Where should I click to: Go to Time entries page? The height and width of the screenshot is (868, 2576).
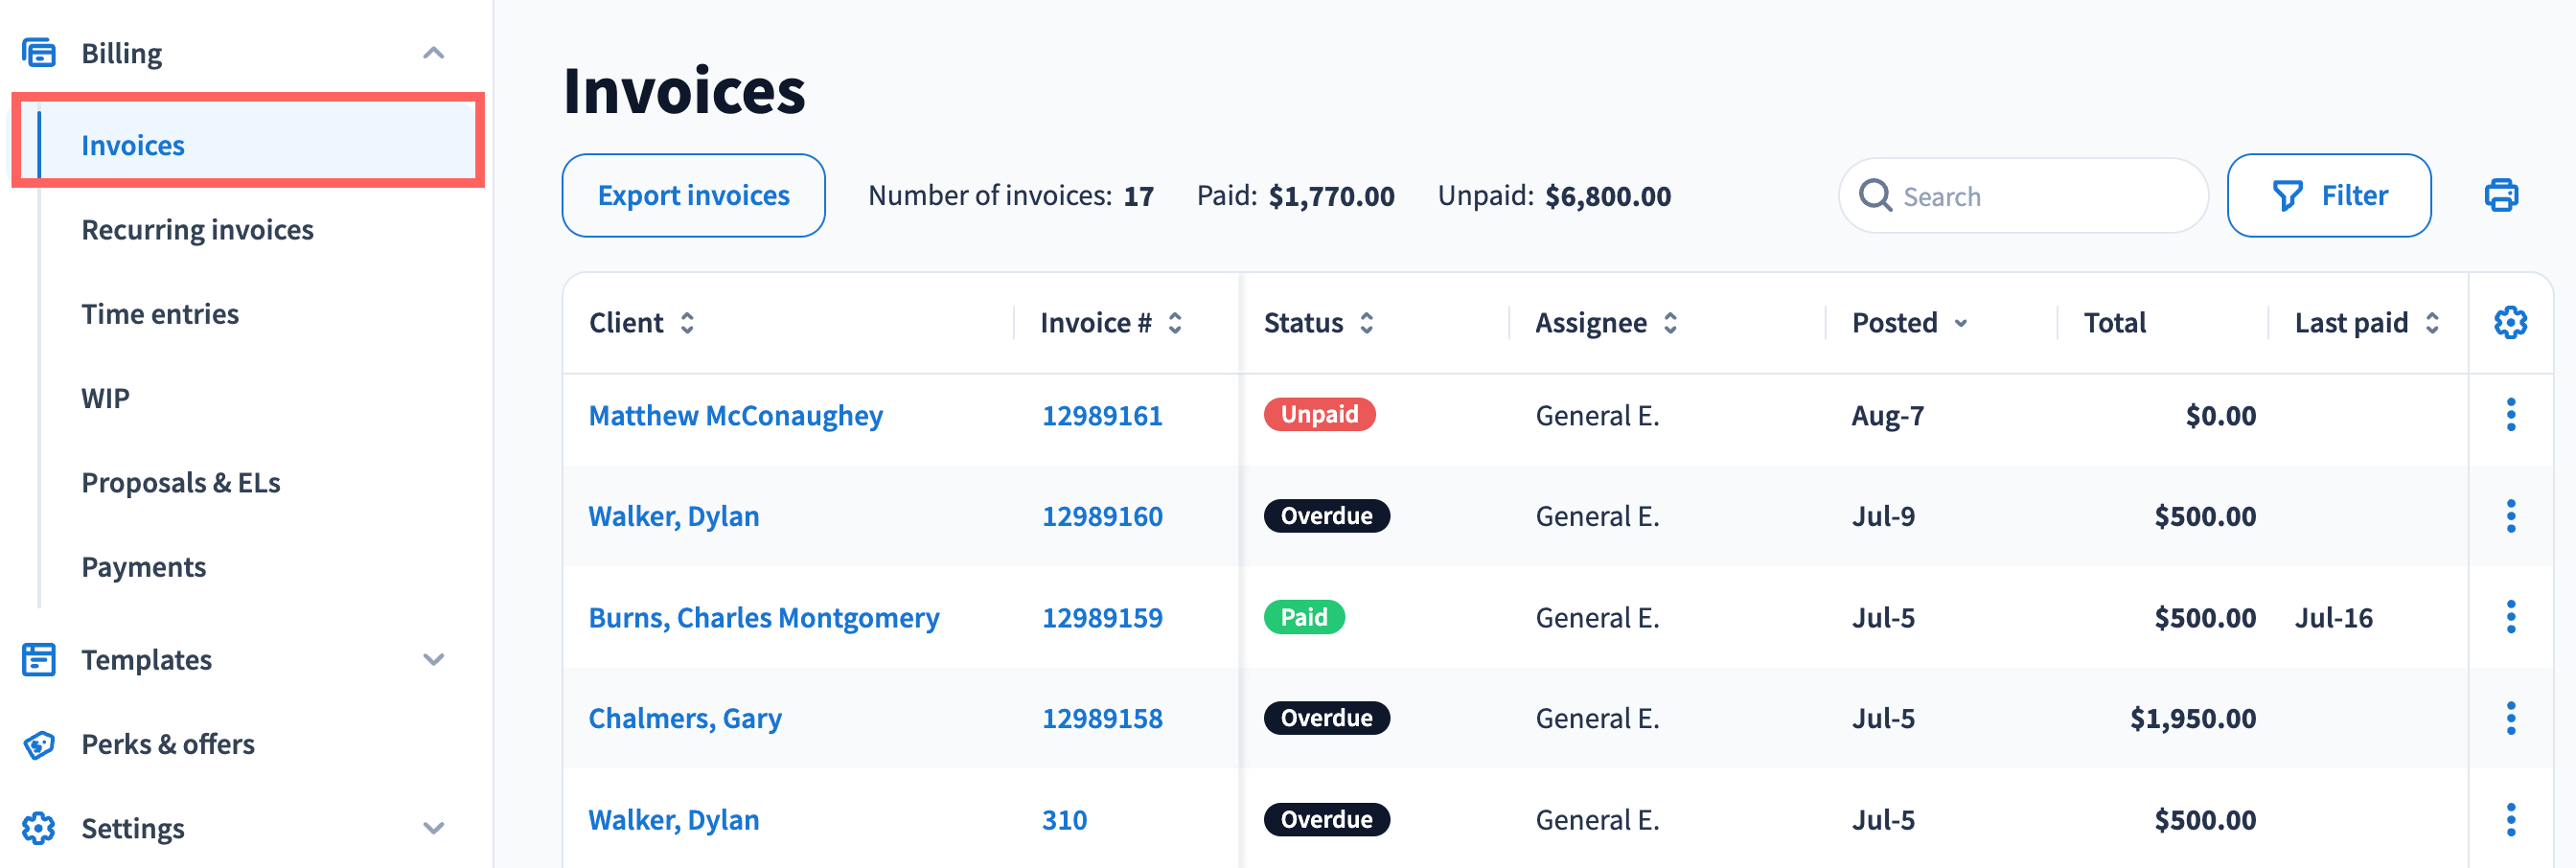[x=160, y=314]
